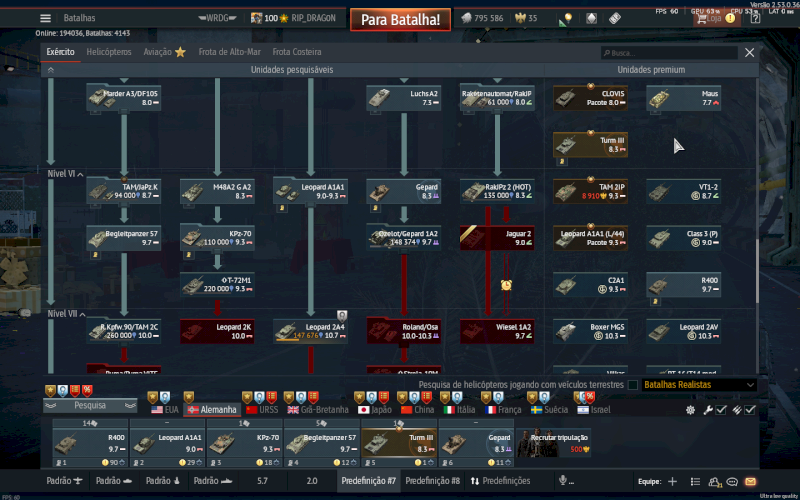This screenshot has height=500, width=800.
Task: Open slotbar settings gear icon
Action: pos(690,410)
